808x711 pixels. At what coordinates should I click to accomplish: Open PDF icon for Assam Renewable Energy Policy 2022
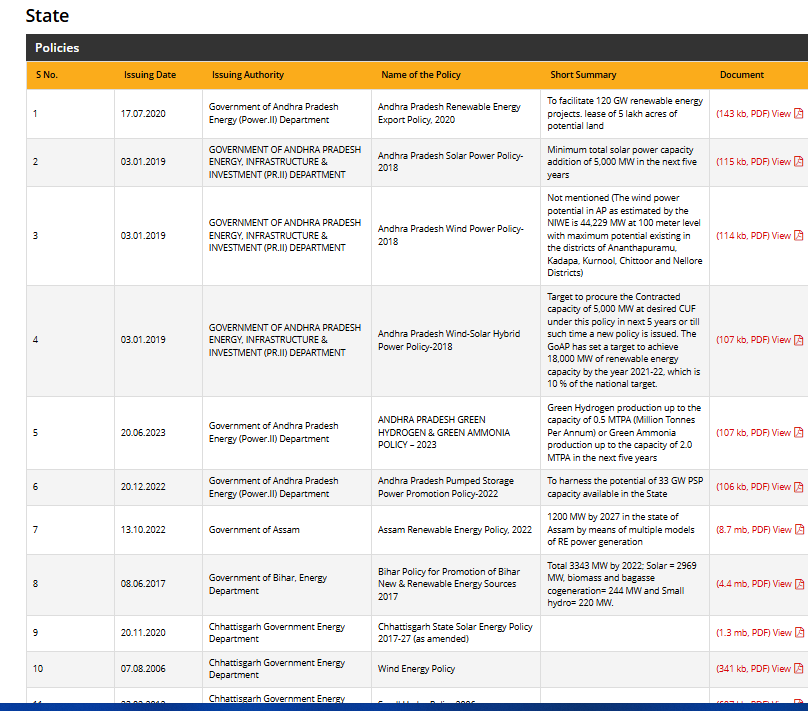798,530
